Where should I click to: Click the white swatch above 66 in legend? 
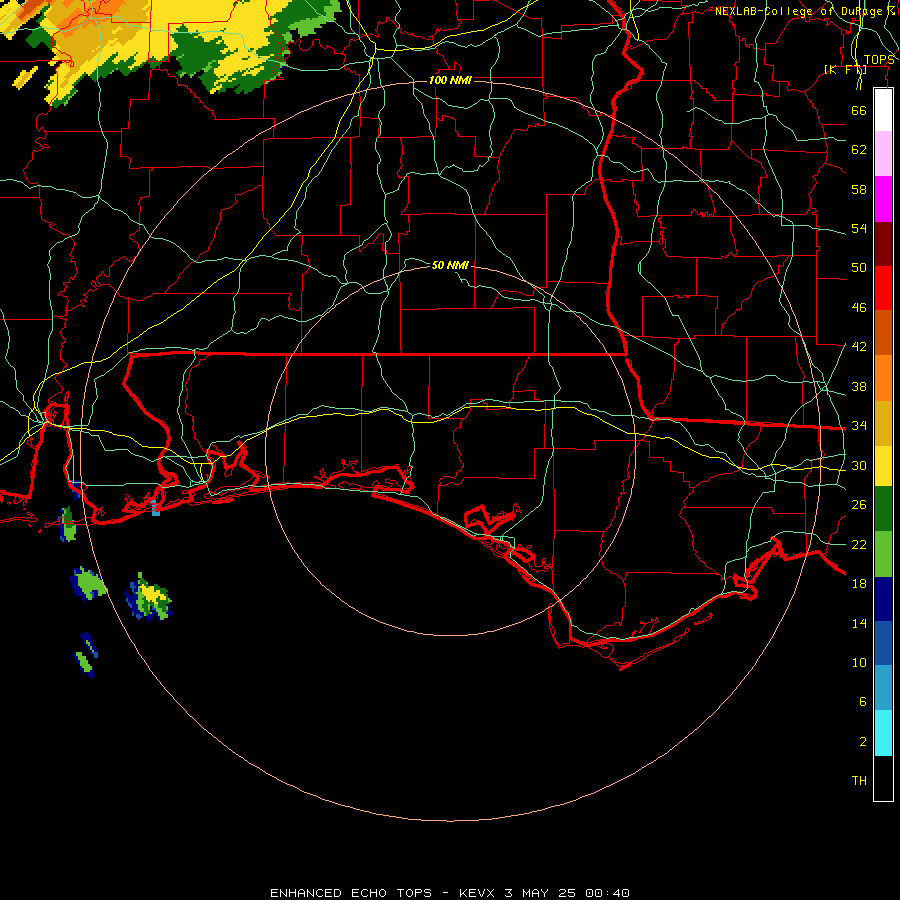[x=883, y=110]
